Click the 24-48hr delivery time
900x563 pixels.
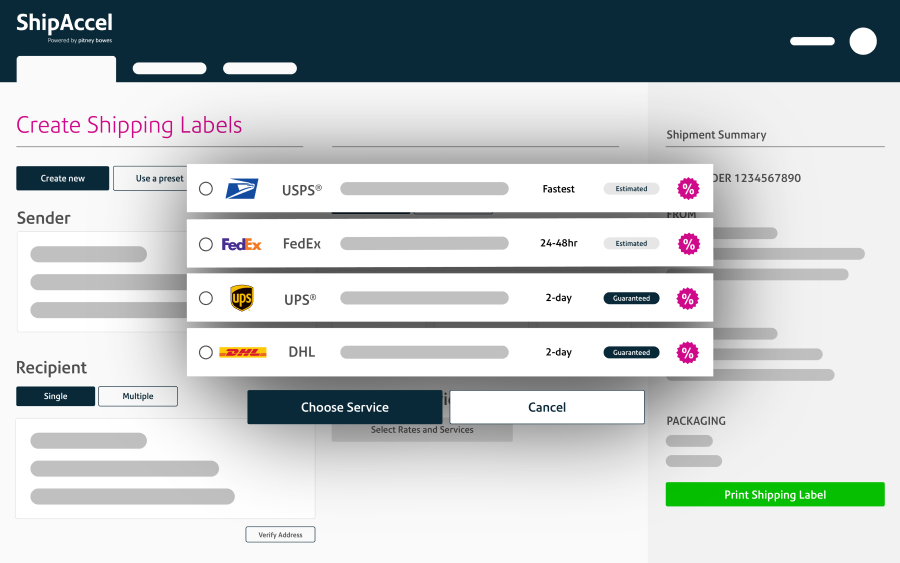[x=558, y=243]
